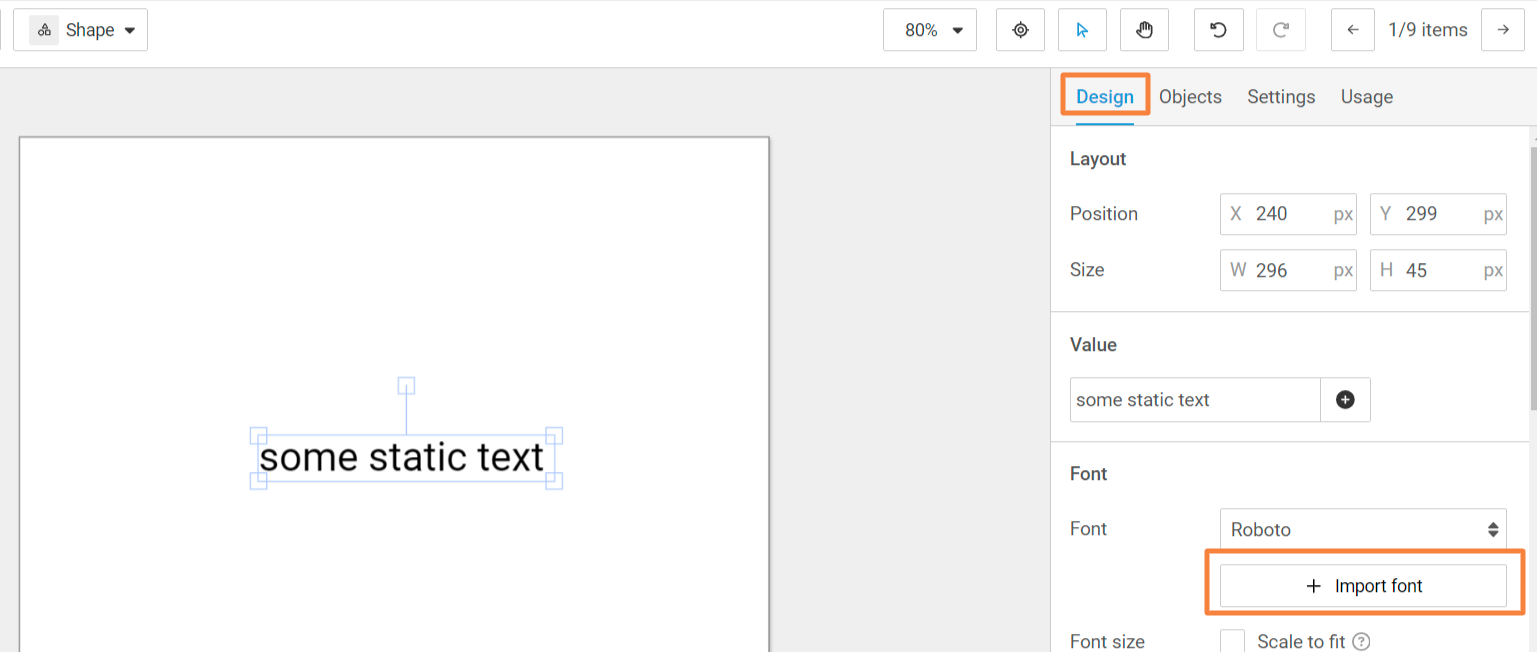1537x652 pixels.
Task: Click the Import font button
Action: 1363,586
